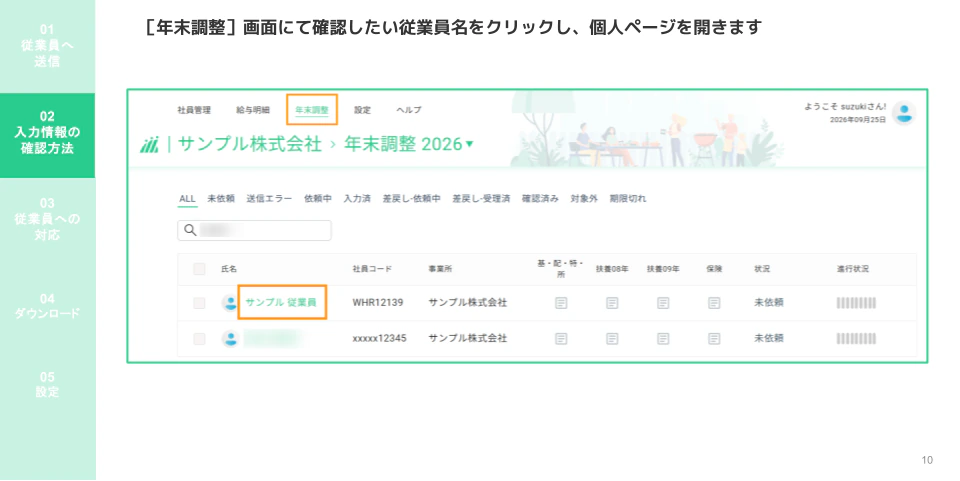Check the box for xxxxx12345 row
Image resolution: width=960 pixels, height=481 pixels.
[x=199, y=338]
